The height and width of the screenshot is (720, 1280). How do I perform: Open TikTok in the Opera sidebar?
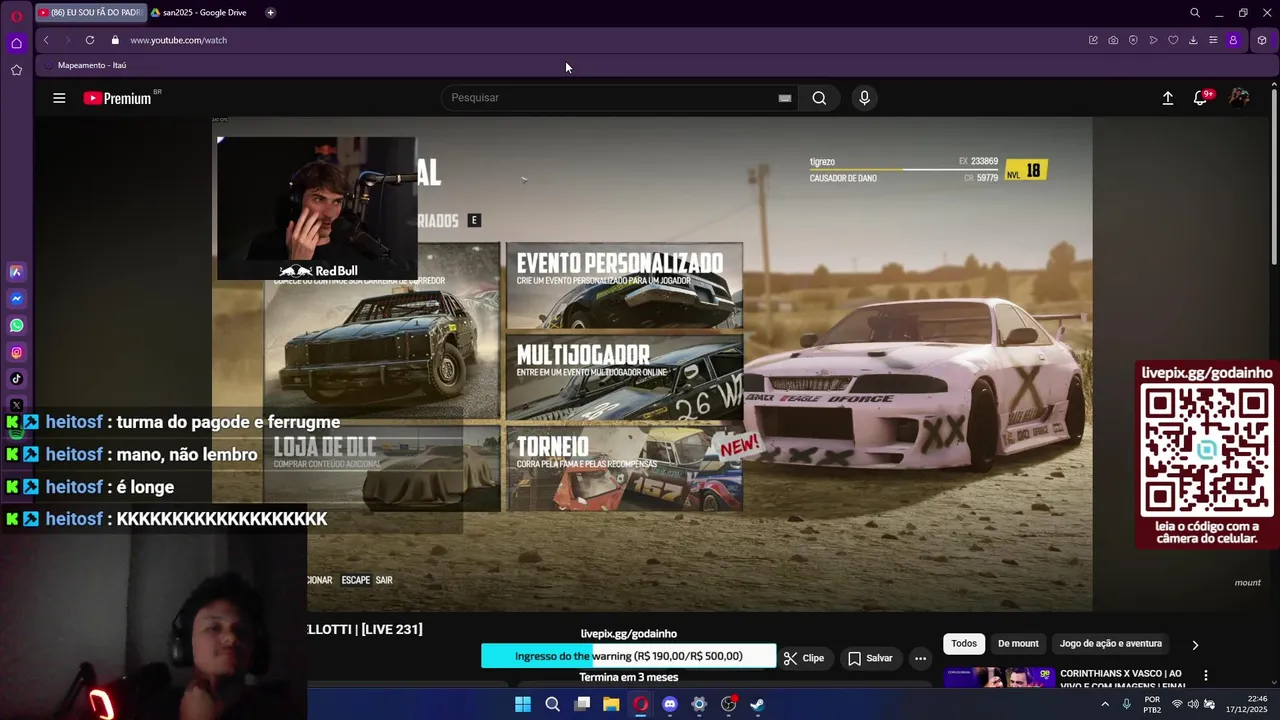tap(16, 378)
